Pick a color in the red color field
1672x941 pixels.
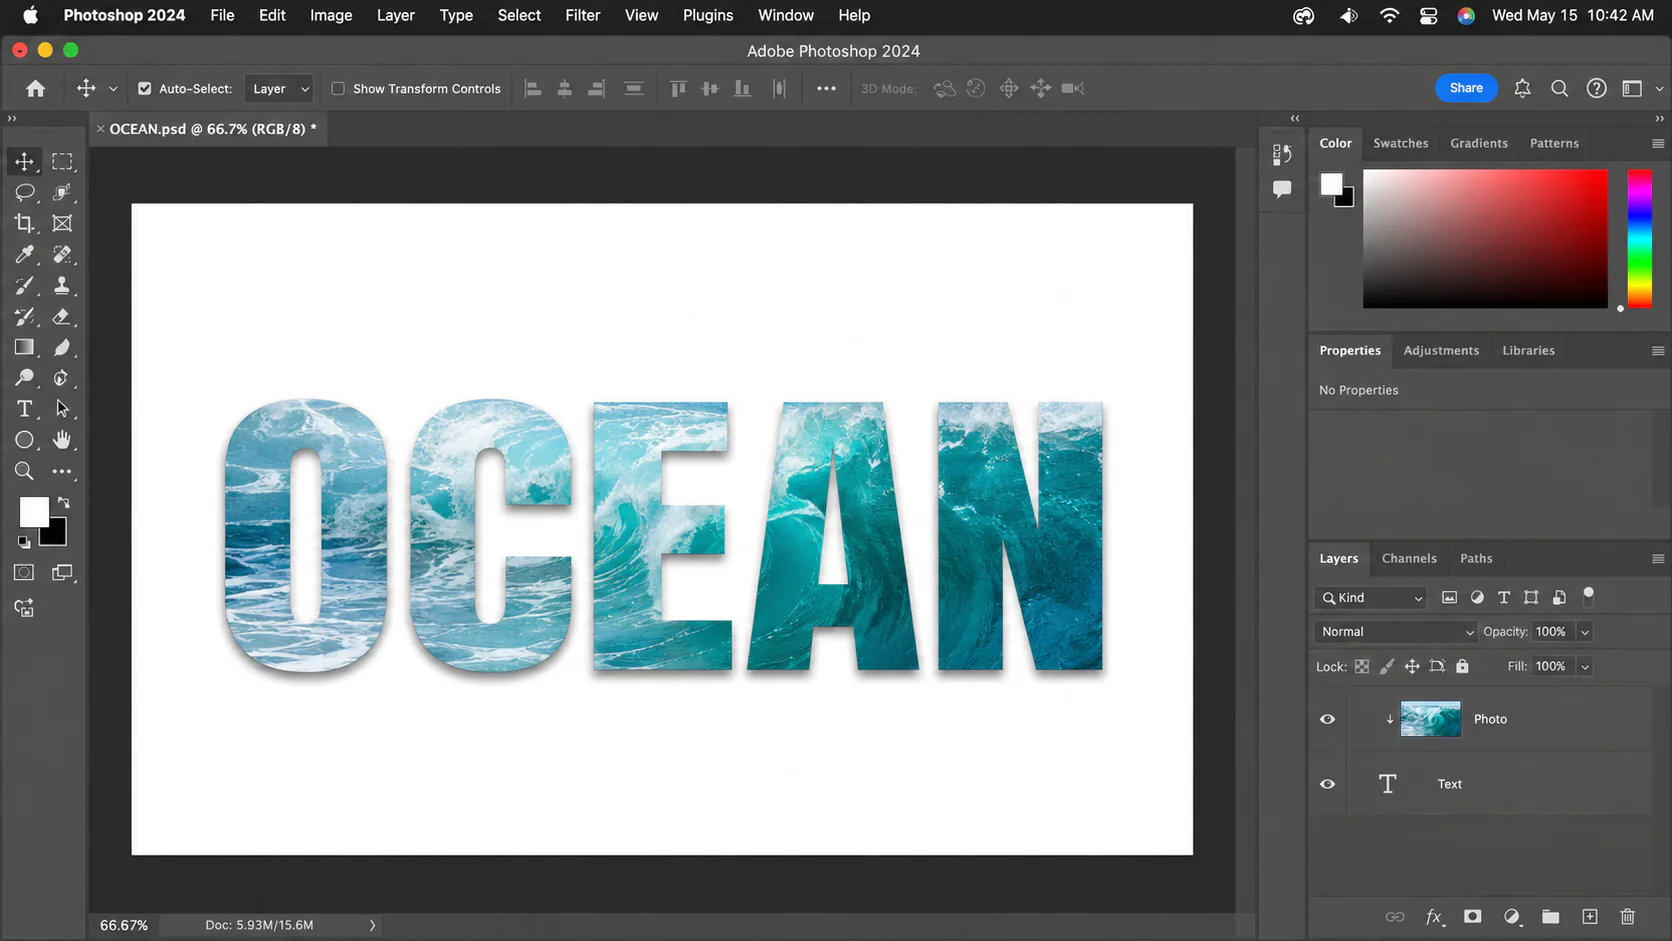pos(1485,238)
